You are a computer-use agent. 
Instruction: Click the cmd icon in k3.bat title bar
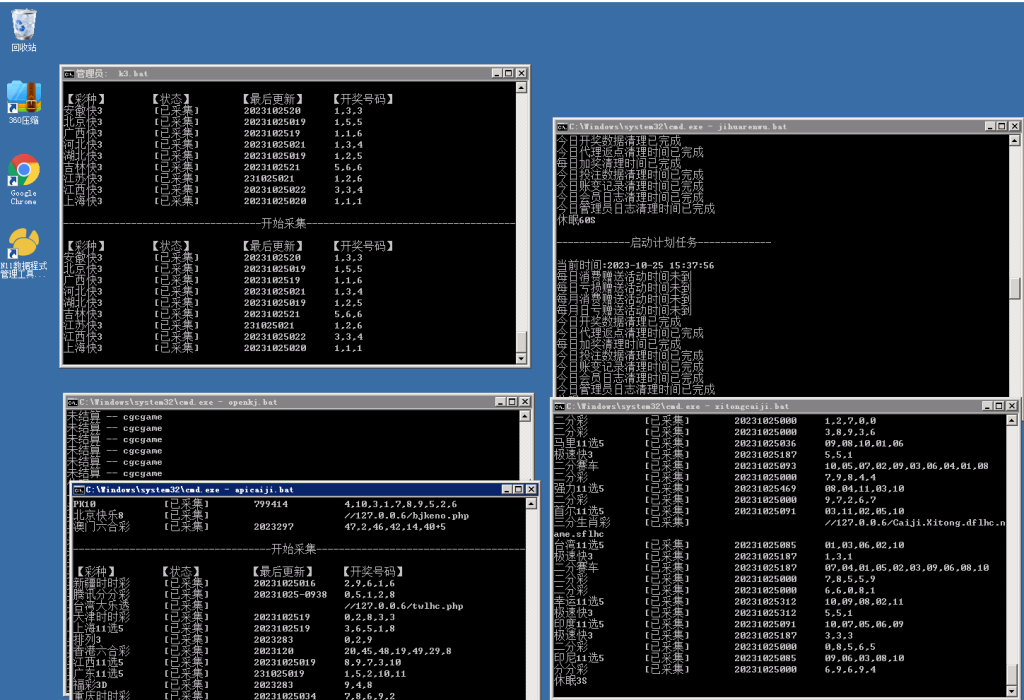tap(69, 74)
